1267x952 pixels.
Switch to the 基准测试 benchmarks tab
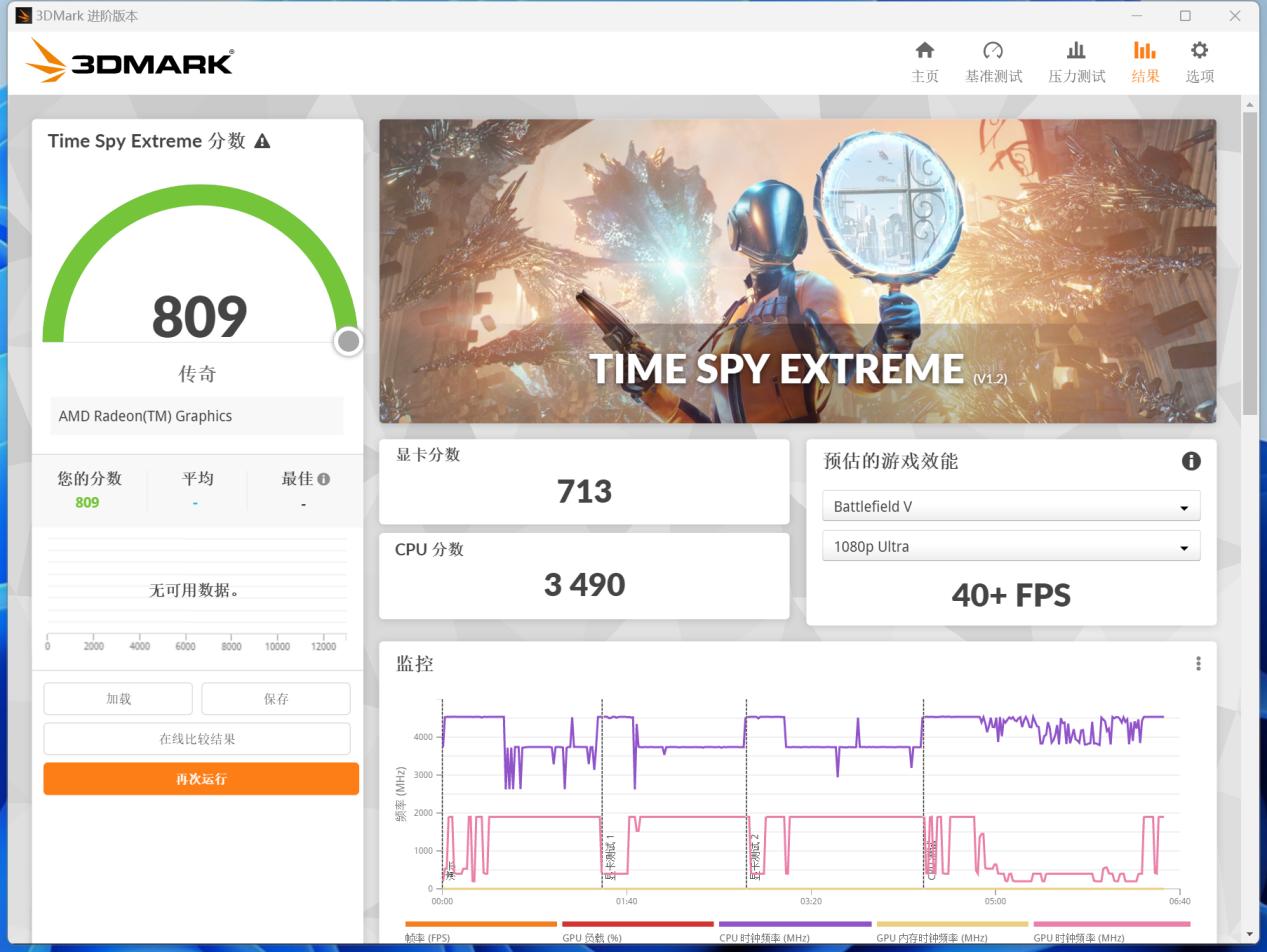click(x=993, y=62)
